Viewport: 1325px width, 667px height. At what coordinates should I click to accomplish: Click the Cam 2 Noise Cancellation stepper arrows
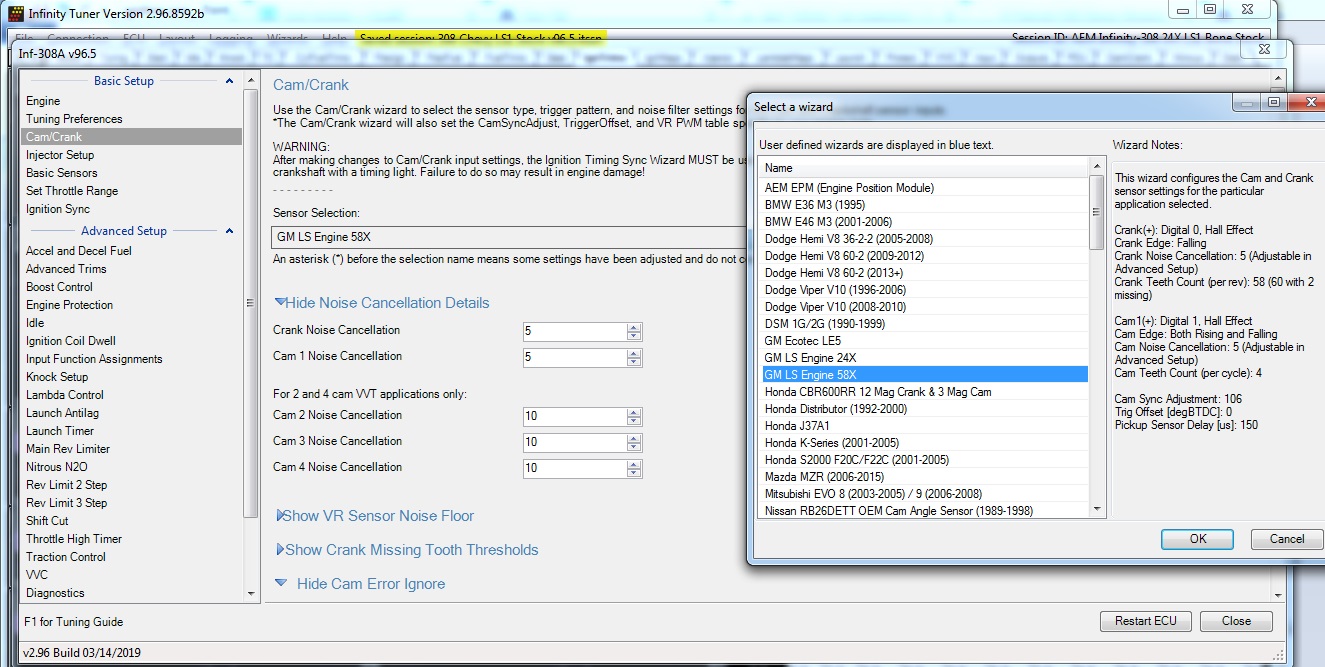tap(634, 416)
